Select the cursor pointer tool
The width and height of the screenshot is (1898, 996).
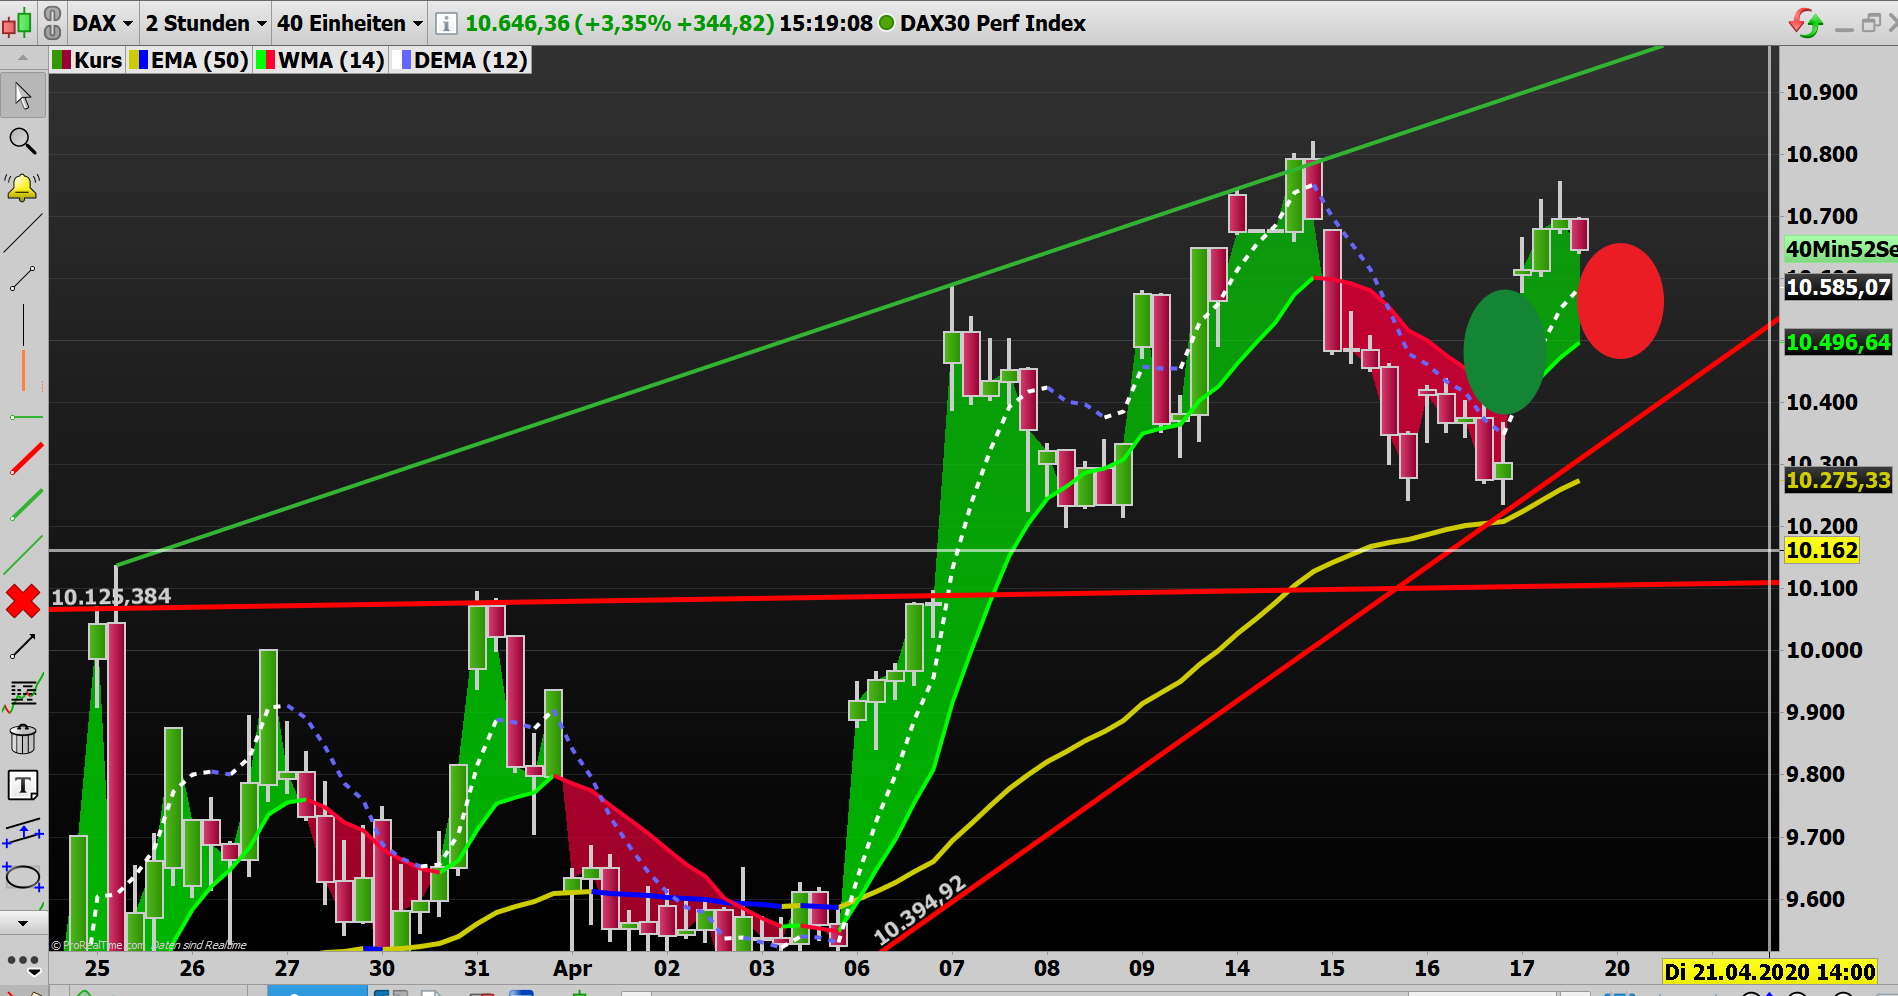(23, 95)
